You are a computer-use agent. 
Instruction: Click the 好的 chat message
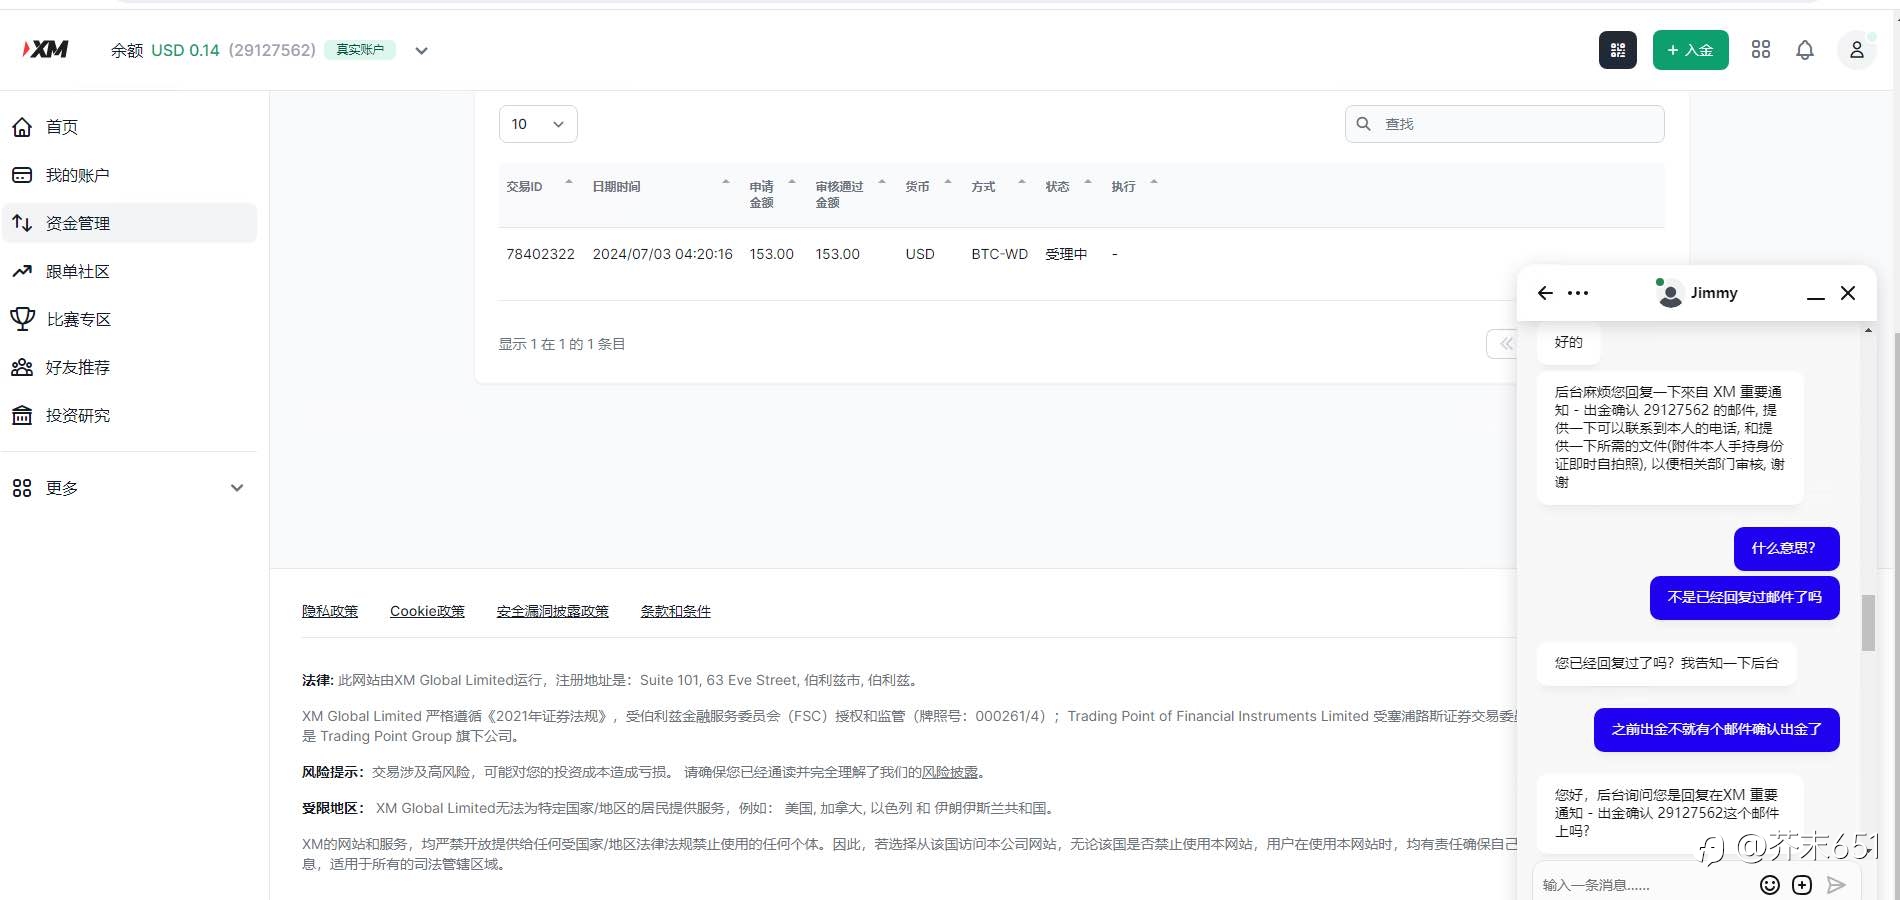point(1568,342)
